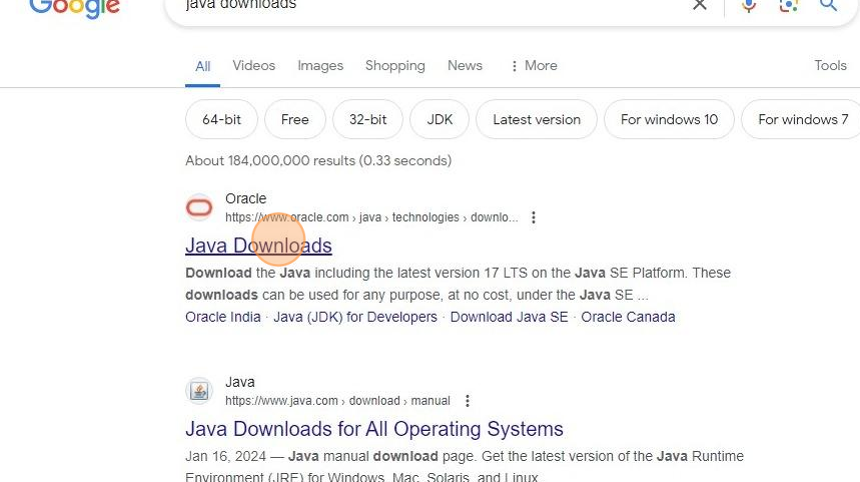Click the java downloads search input field
This screenshot has width=860, height=482.
click(x=428, y=5)
